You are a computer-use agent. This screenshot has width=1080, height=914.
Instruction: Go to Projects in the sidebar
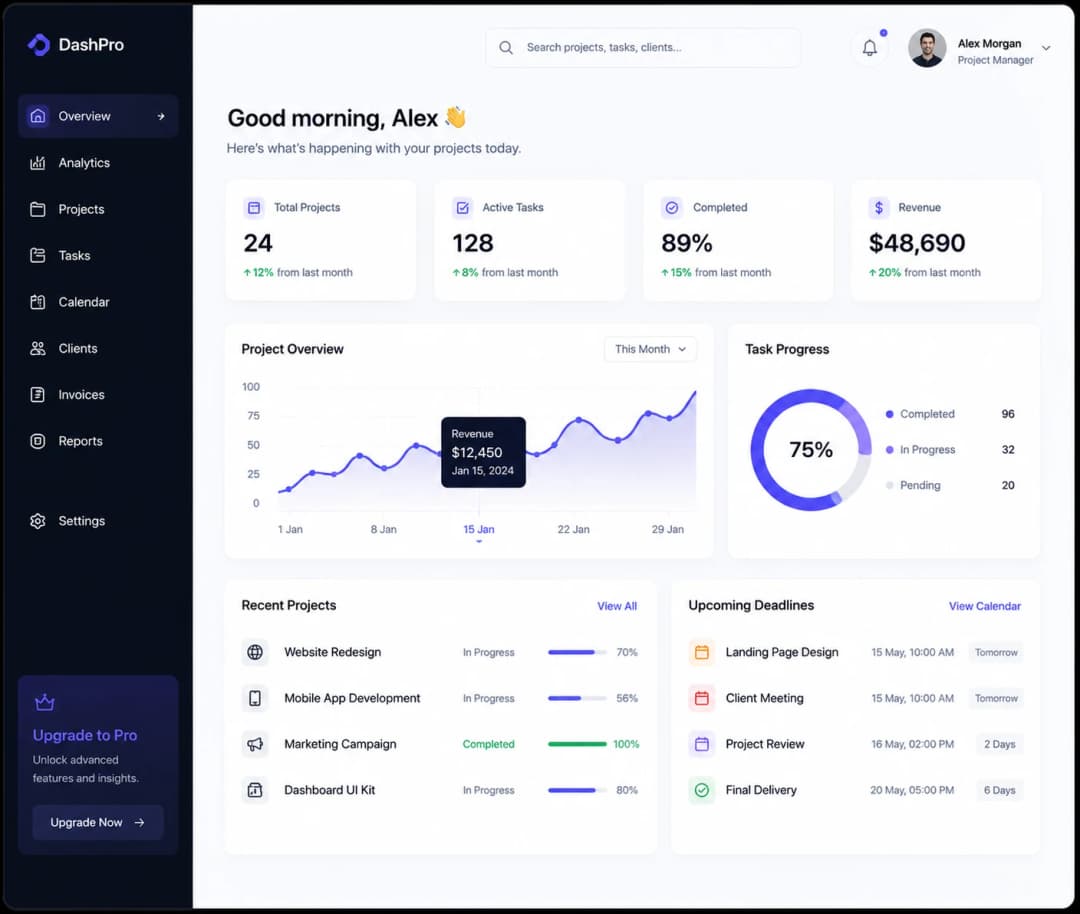(x=98, y=209)
